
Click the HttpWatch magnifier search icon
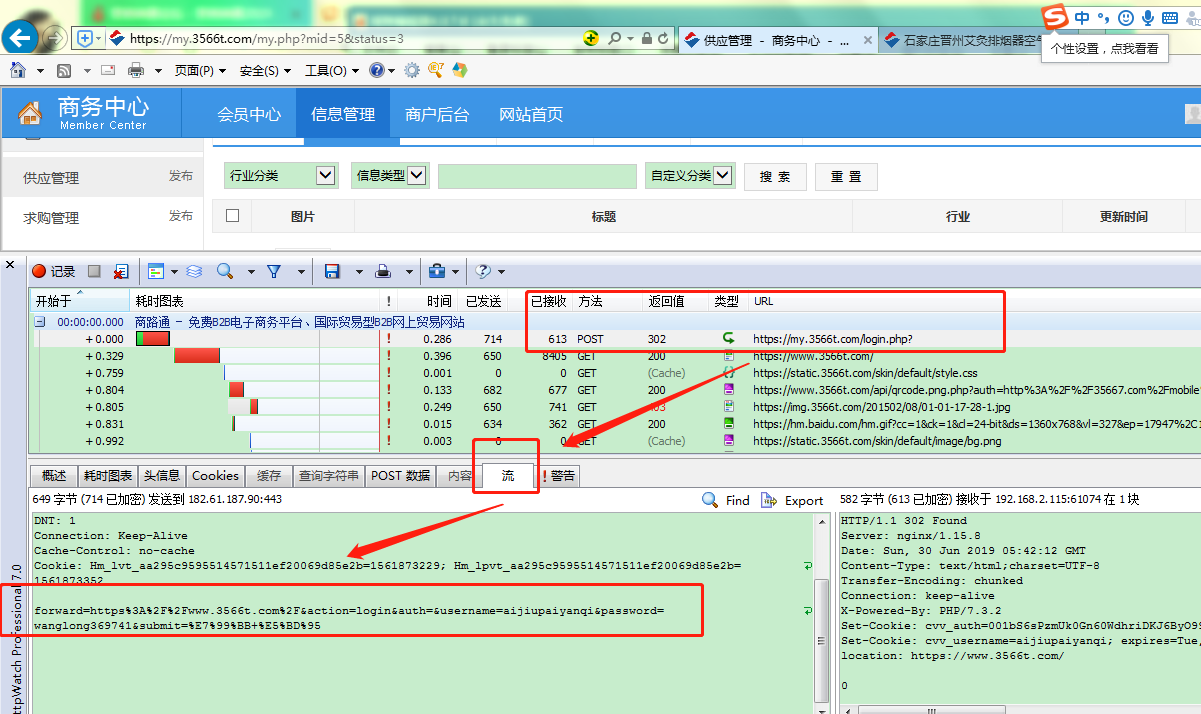click(225, 271)
